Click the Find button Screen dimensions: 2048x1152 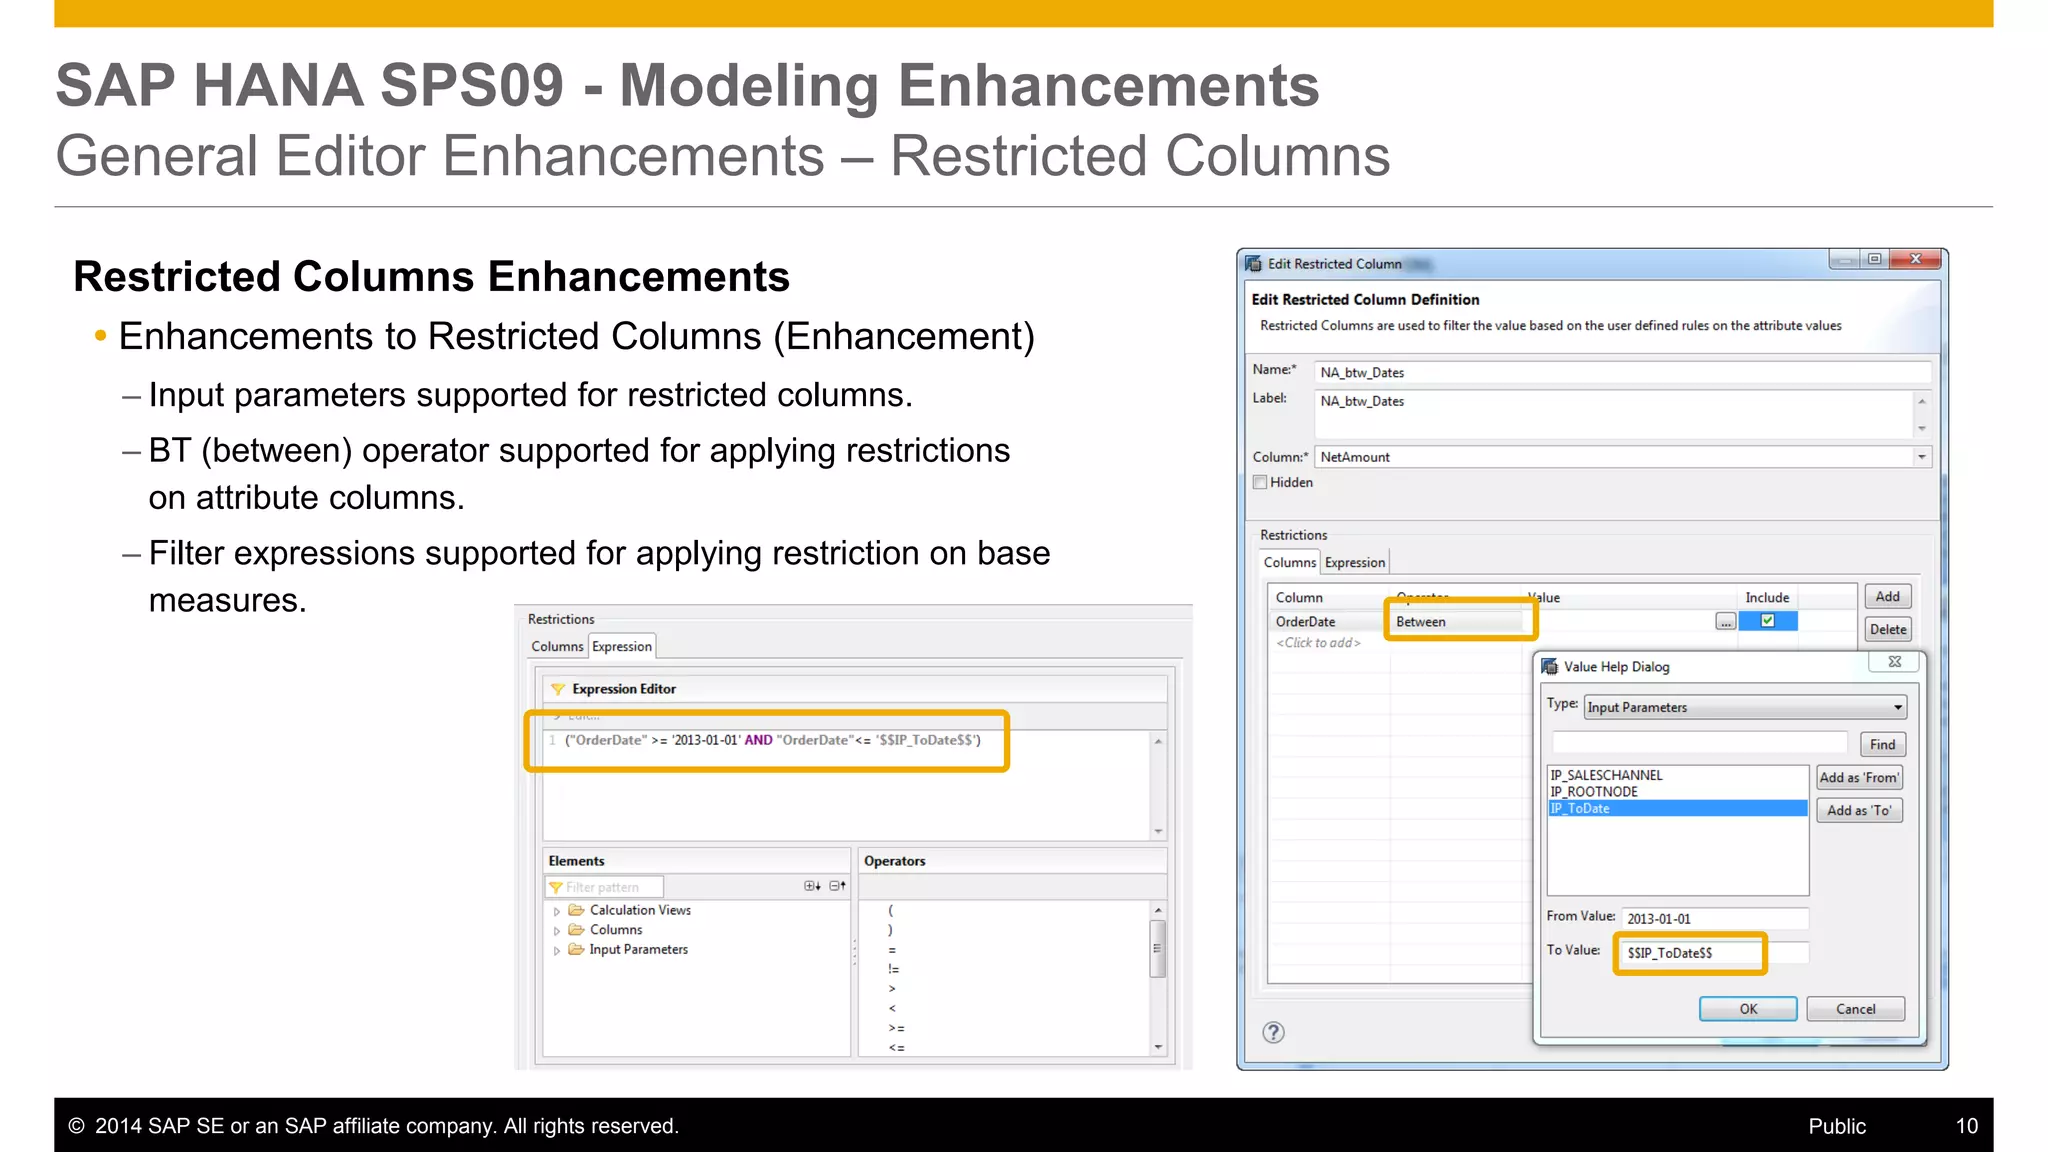point(1882,744)
